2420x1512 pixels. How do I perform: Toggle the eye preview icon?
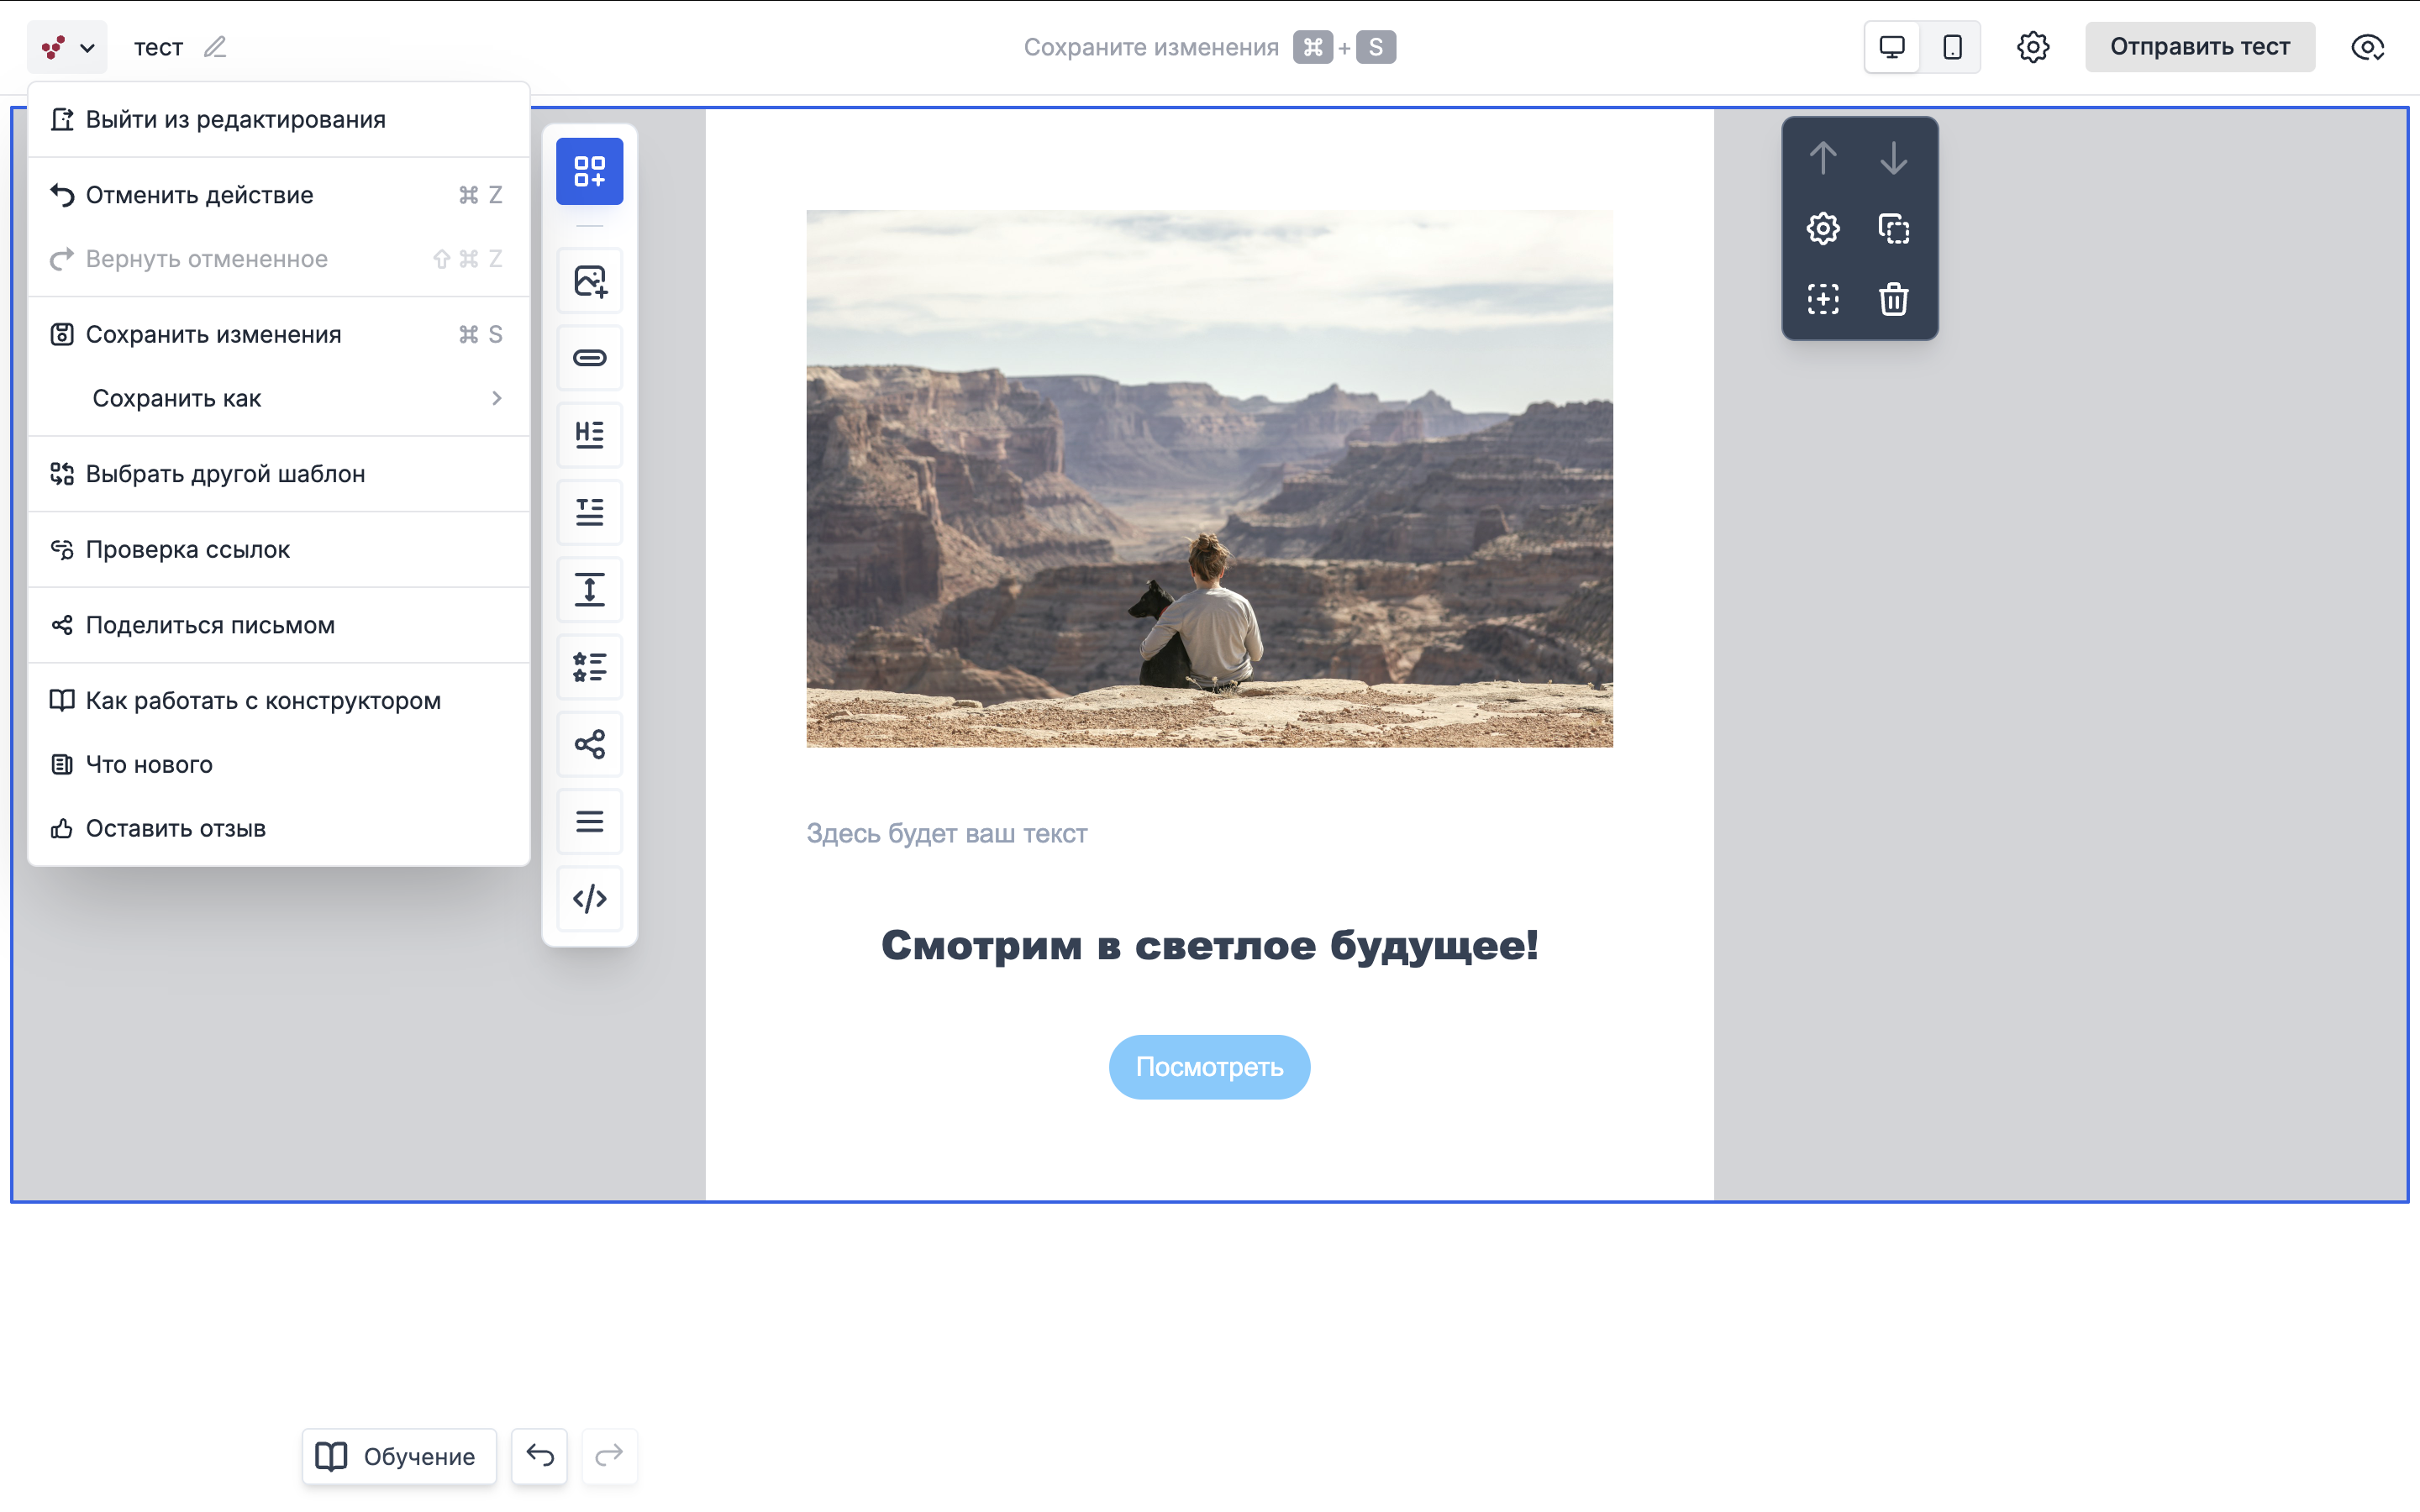click(2366, 47)
